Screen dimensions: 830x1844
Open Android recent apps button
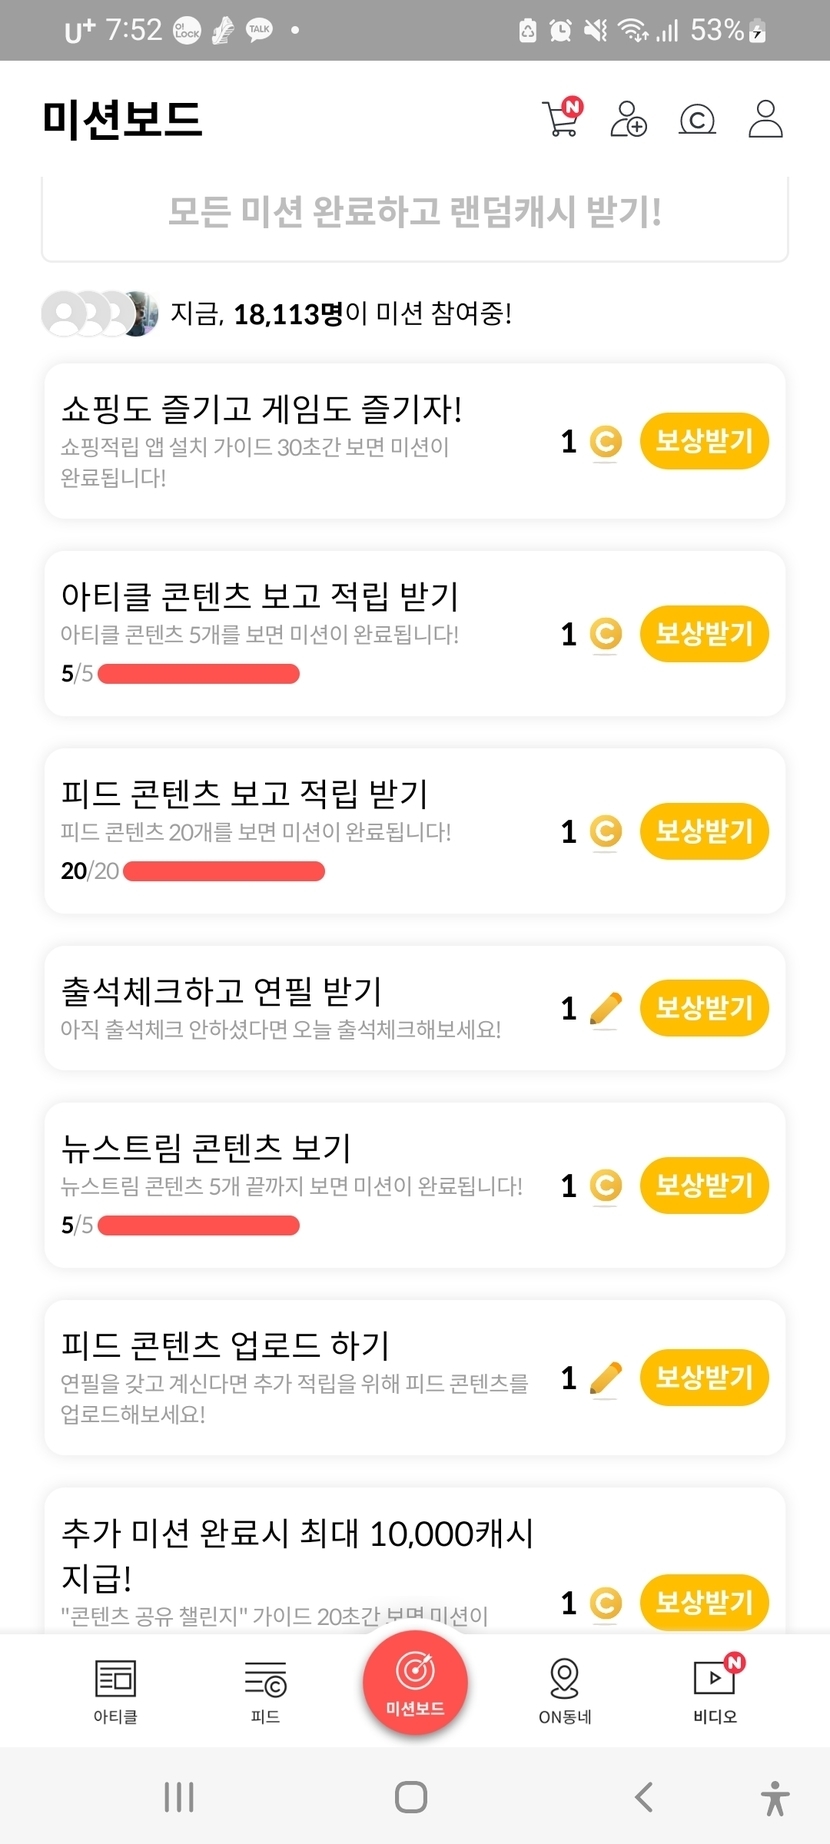click(179, 1797)
